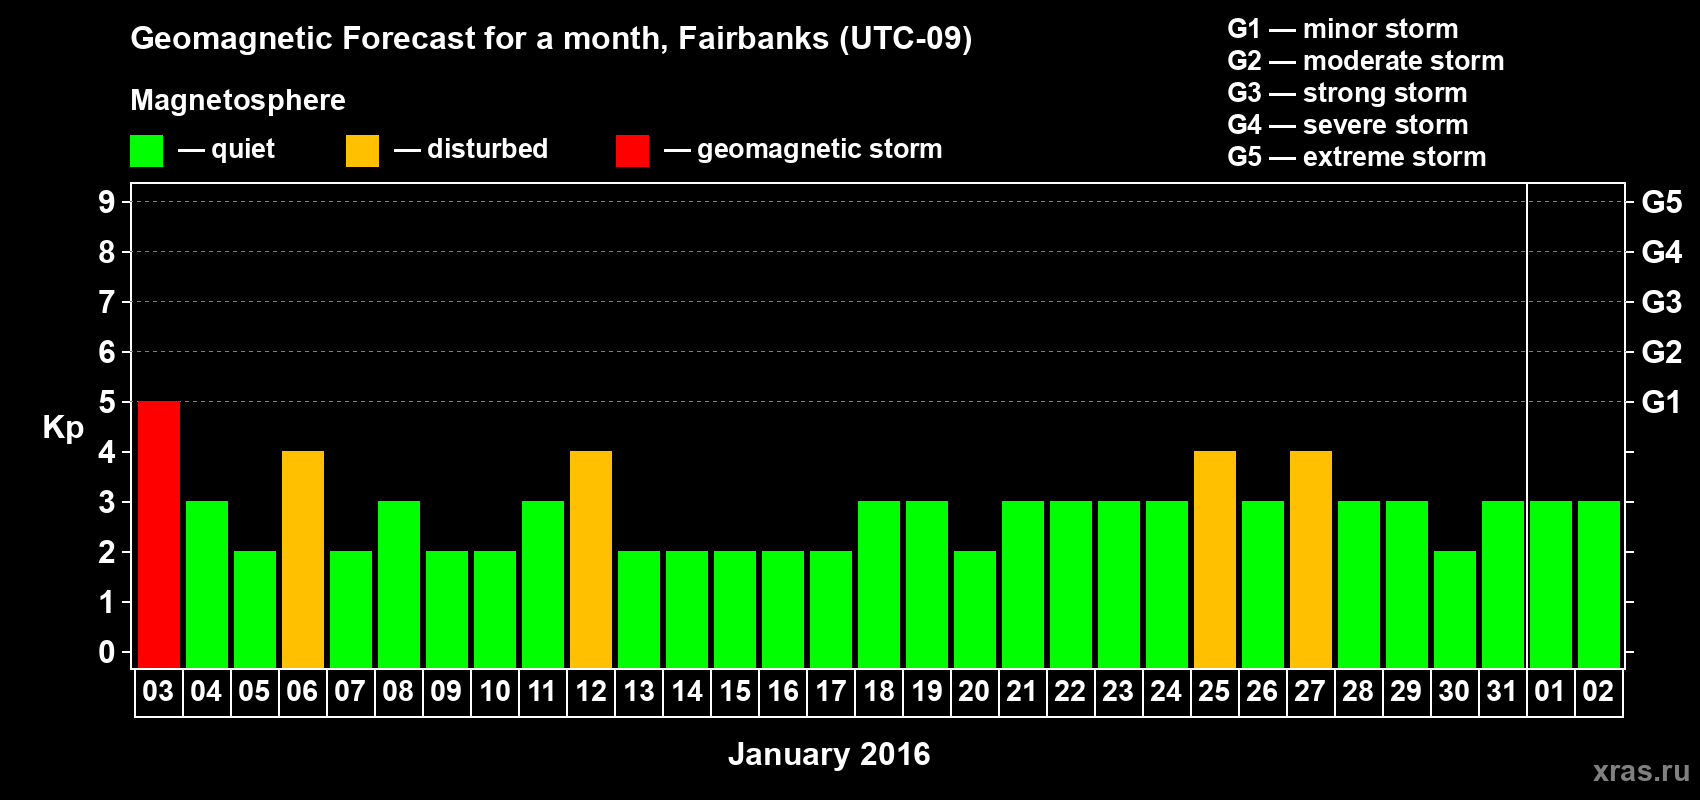The width and height of the screenshot is (1700, 800).
Task: Click the date label 14 on the axis
Action: click(x=686, y=691)
